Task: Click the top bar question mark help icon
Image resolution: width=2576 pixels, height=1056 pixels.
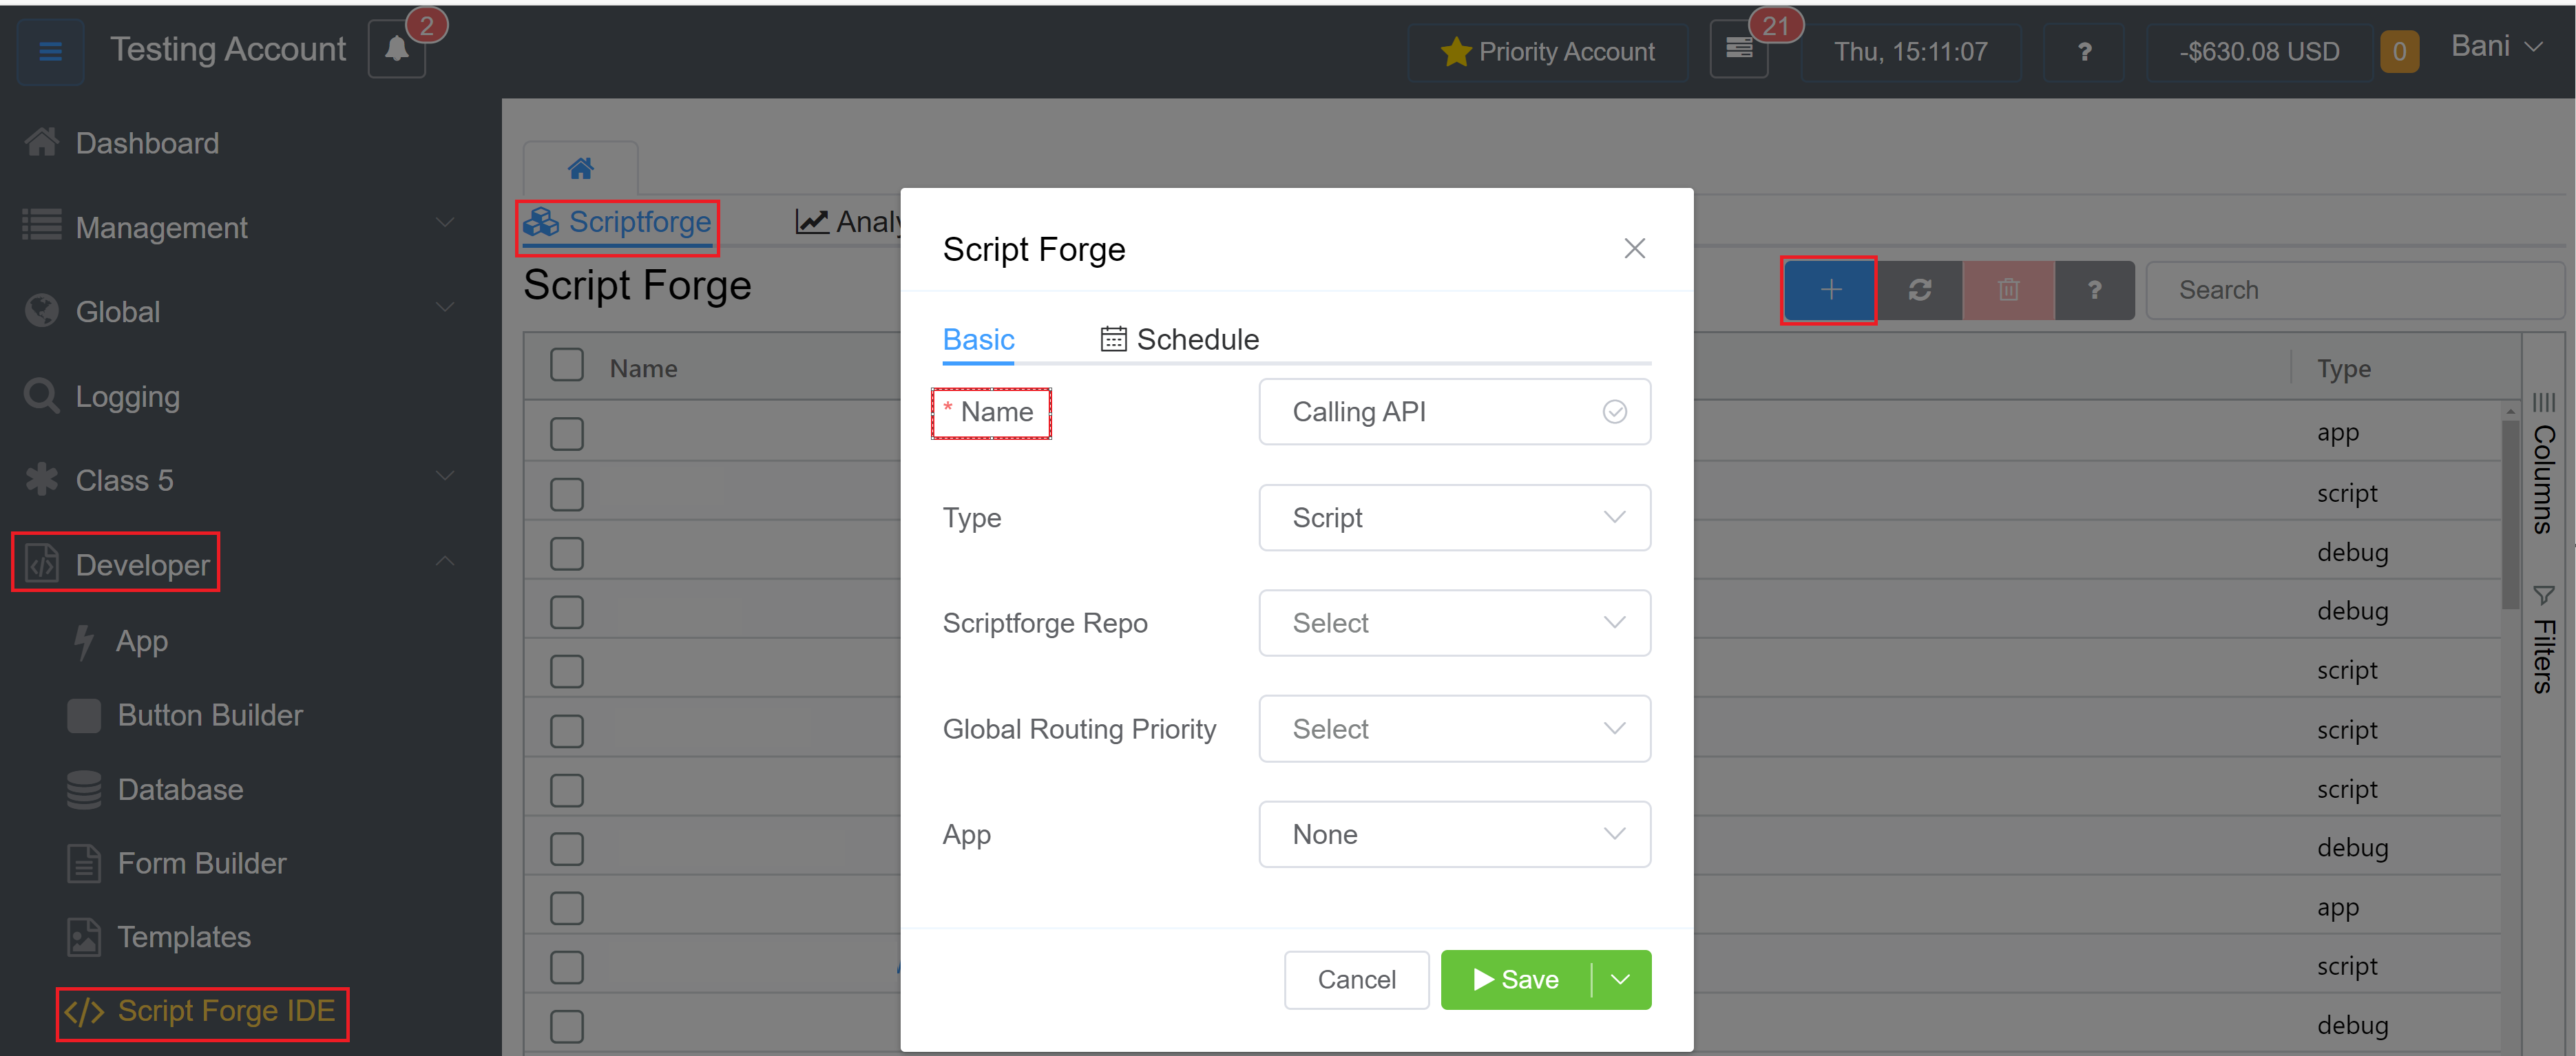Action: coord(2084,52)
